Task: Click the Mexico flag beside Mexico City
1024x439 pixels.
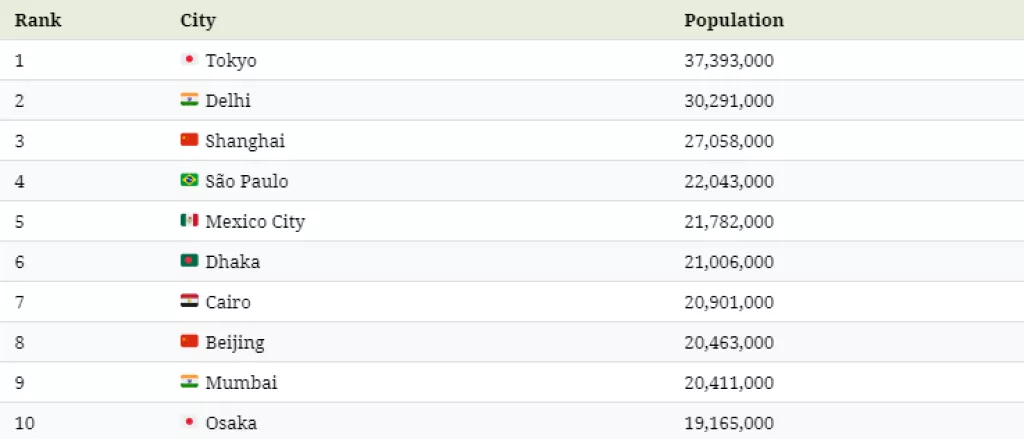Action: 189,221
